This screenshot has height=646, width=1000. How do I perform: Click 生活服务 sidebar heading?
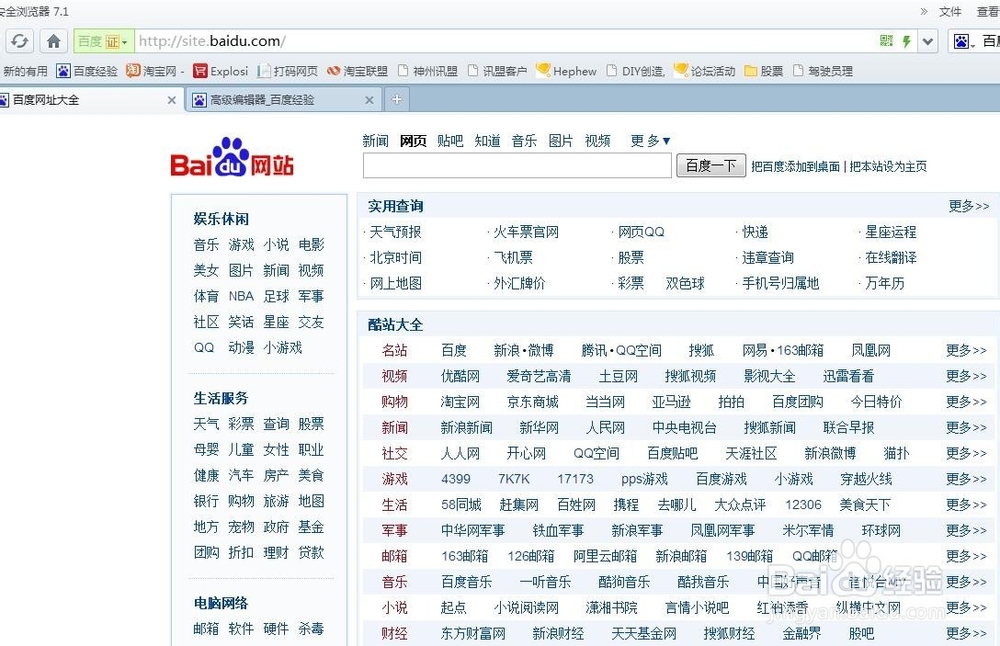click(x=221, y=399)
